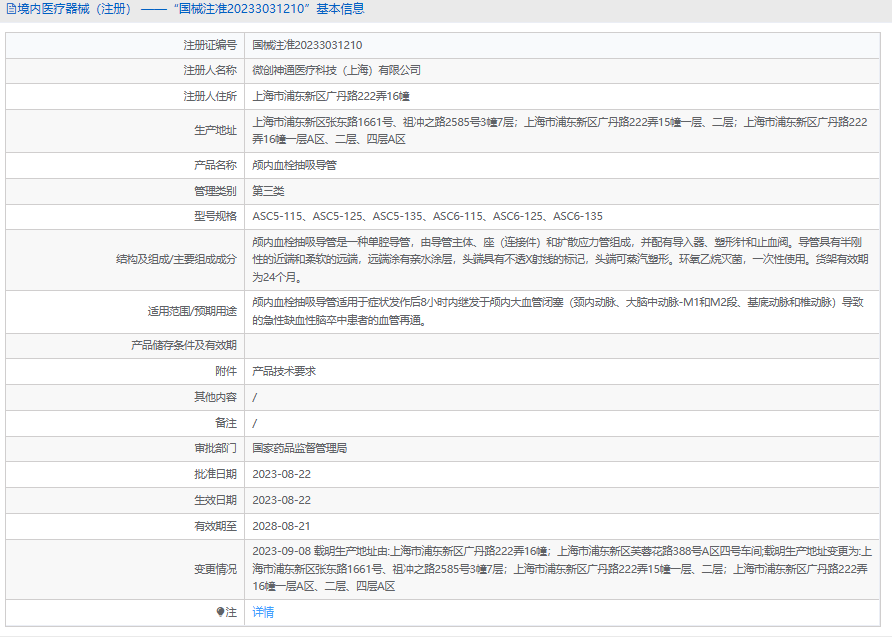Click the 产品名称 label
The image size is (892, 637).
pyautogui.click(x=215, y=165)
